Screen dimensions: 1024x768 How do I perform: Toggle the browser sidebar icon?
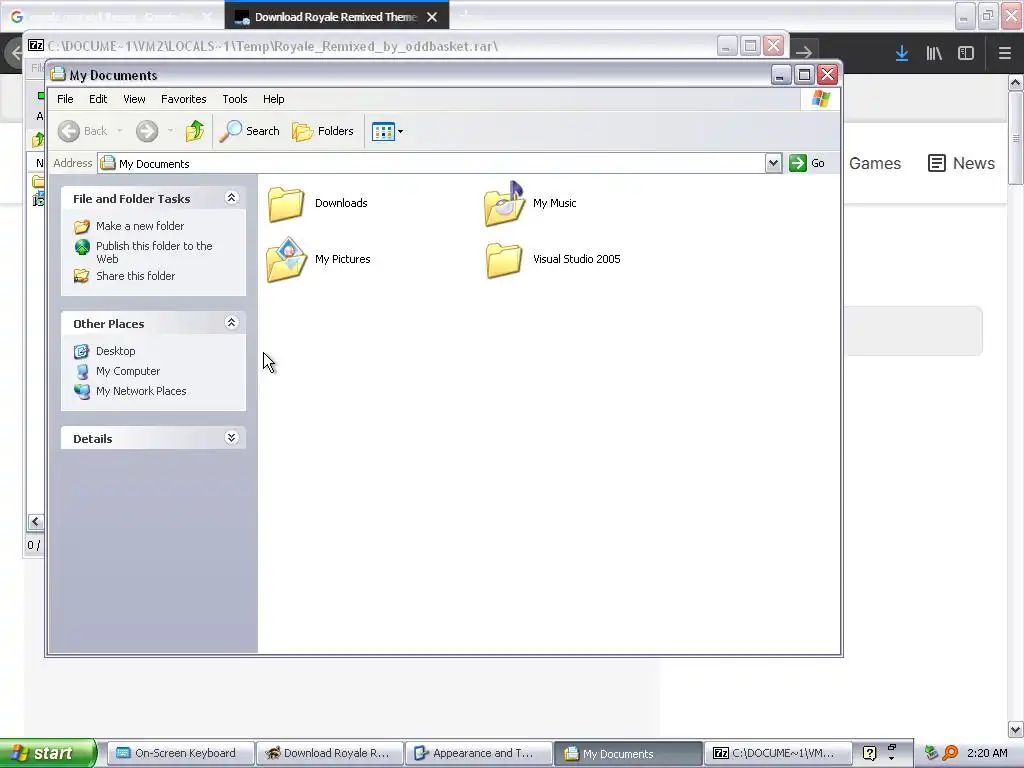pos(966,54)
